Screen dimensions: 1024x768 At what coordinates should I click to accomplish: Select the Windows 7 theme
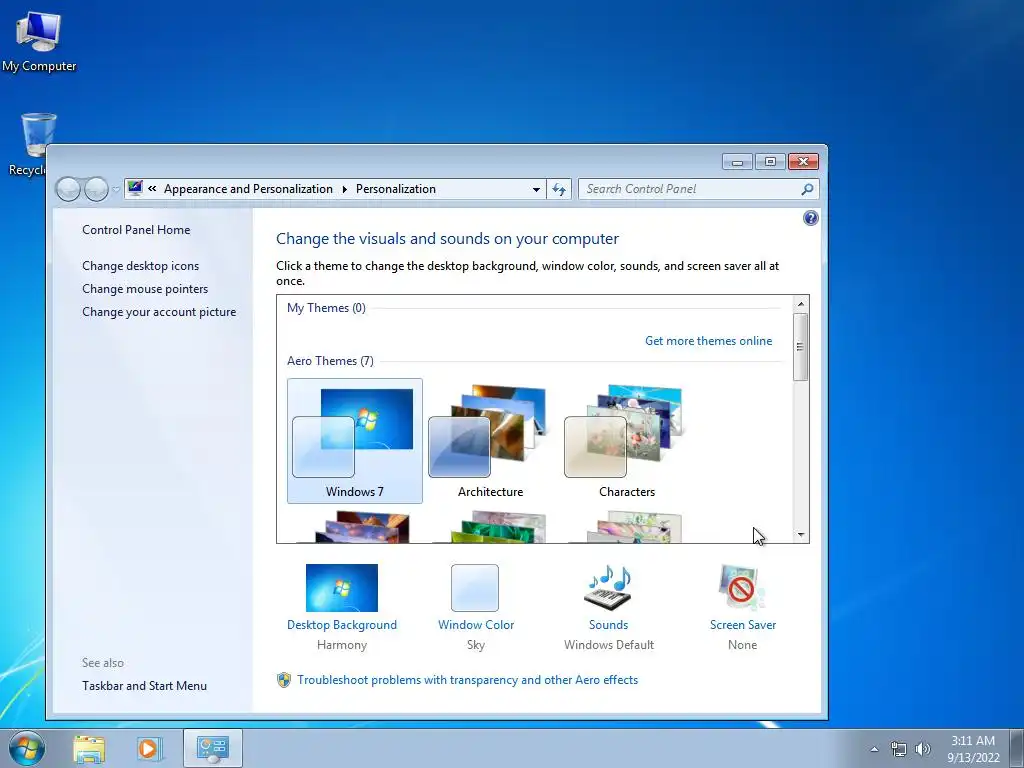pyautogui.click(x=355, y=441)
